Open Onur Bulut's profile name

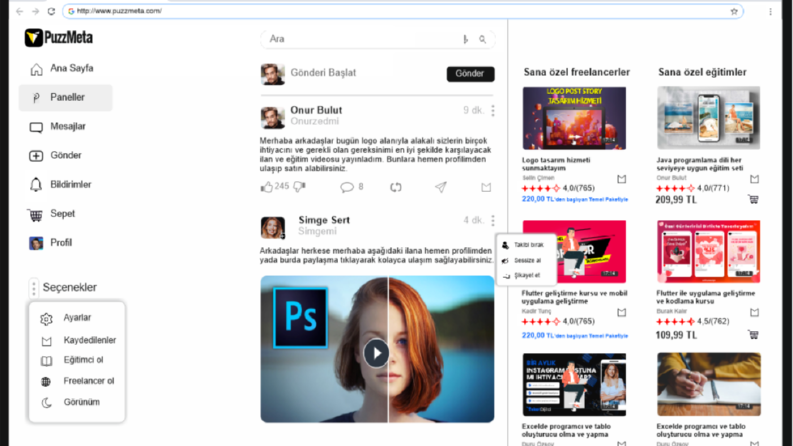click(x=316, y=110)
